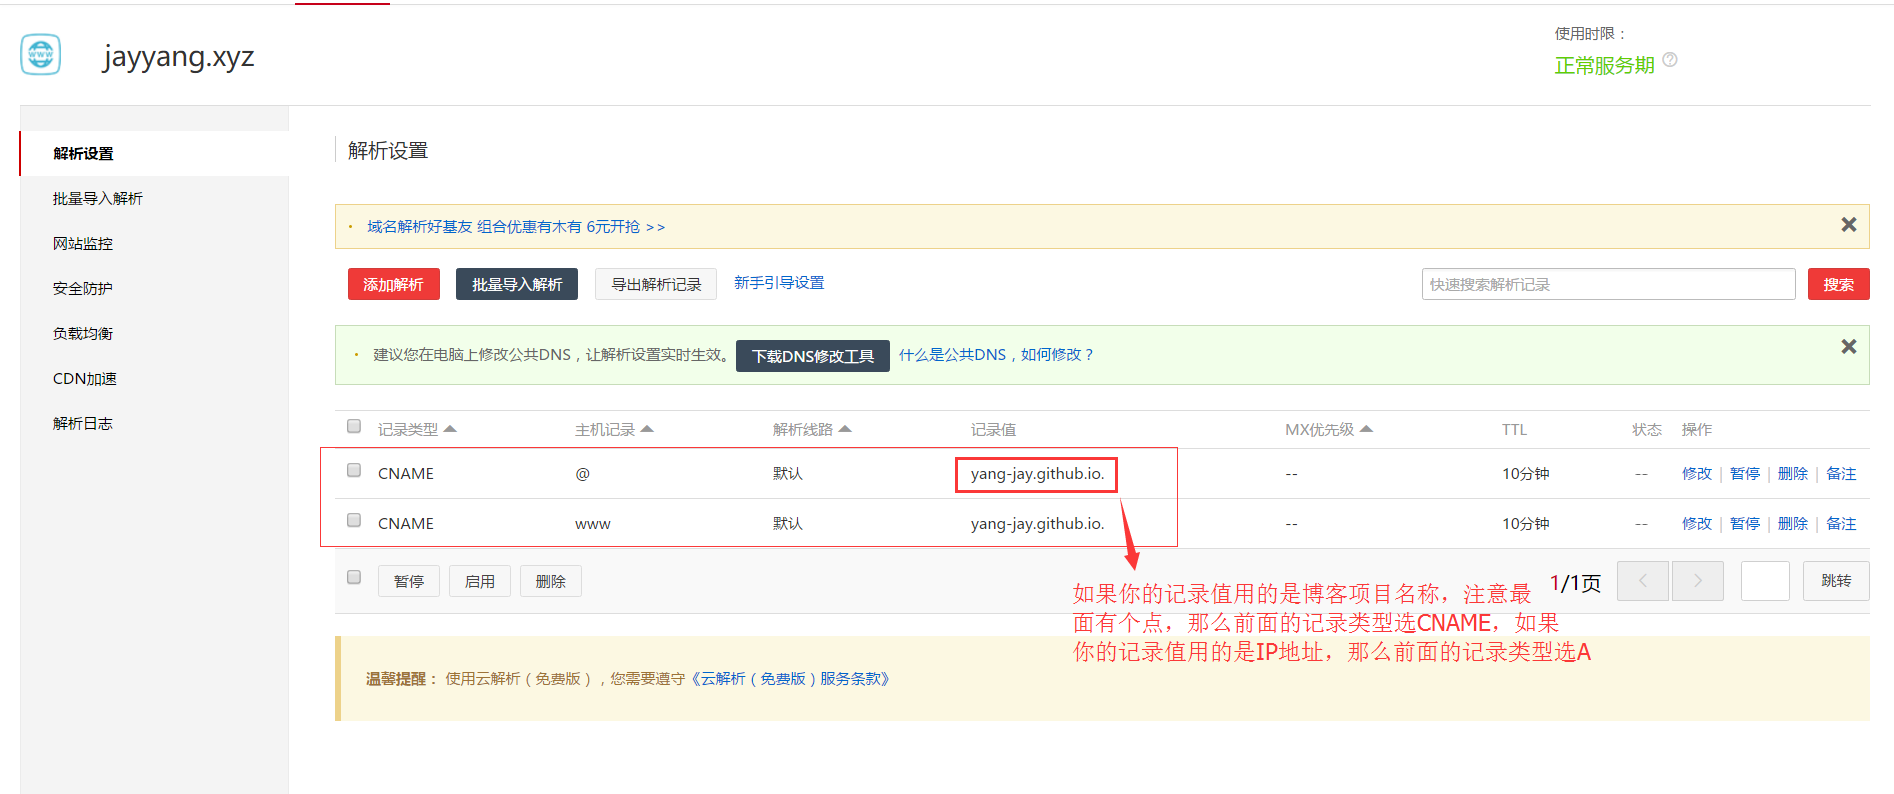
Task: Click 删除 for the @ record
Action: coord(1793,473)
